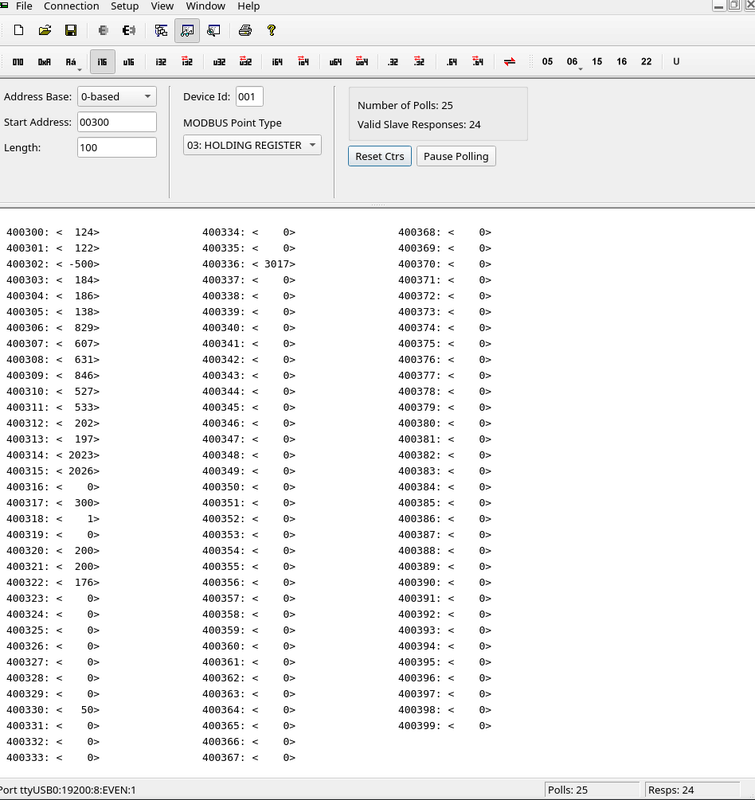Select the swapped u64 display format
The height and width of the screenshot is (800, 755).
tap(362, 62)
